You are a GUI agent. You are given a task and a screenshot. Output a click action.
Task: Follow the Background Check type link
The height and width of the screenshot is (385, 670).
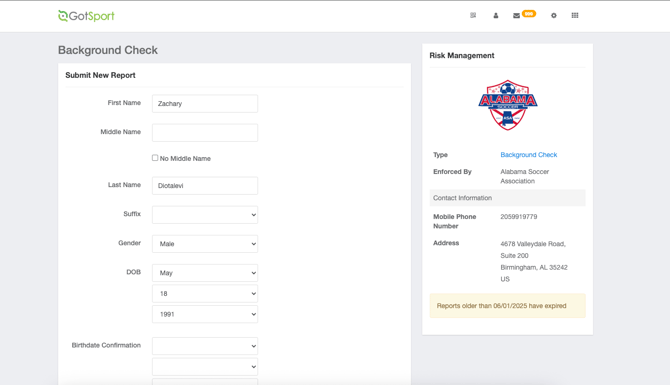coord(529,155)
